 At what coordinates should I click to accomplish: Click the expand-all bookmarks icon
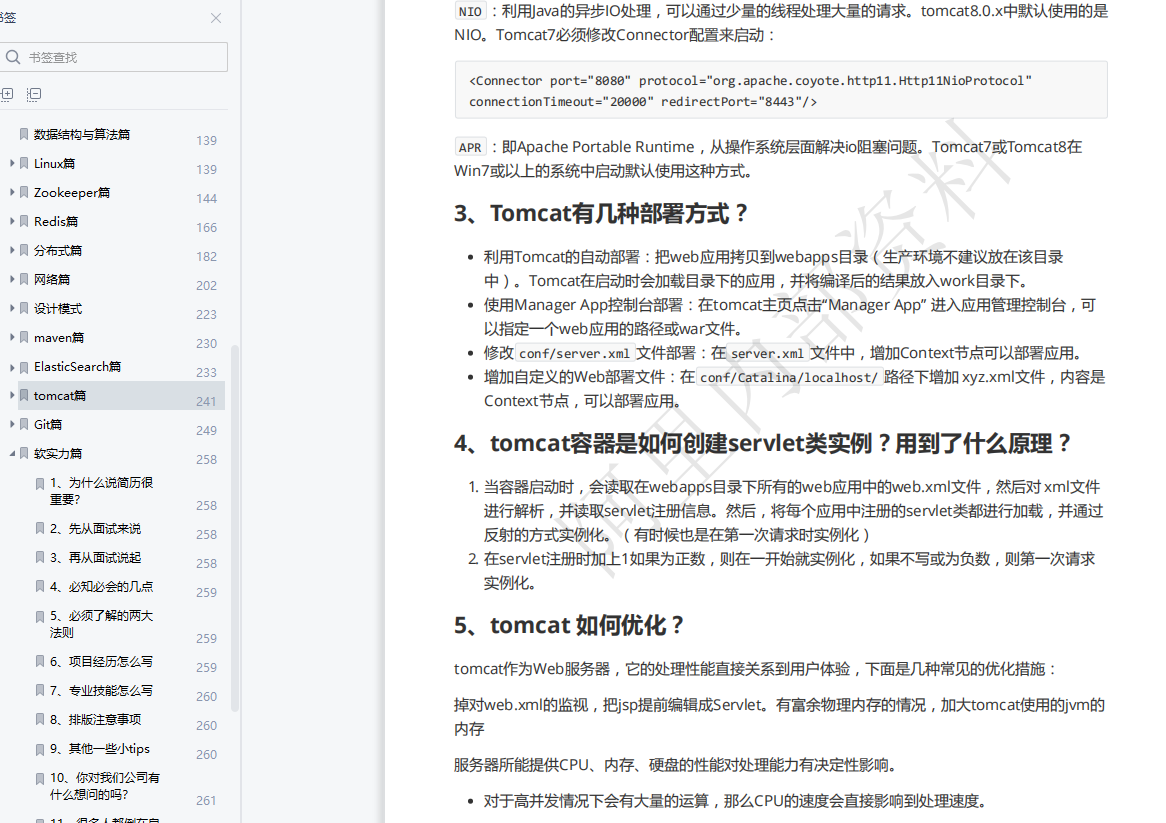(8, 93)
